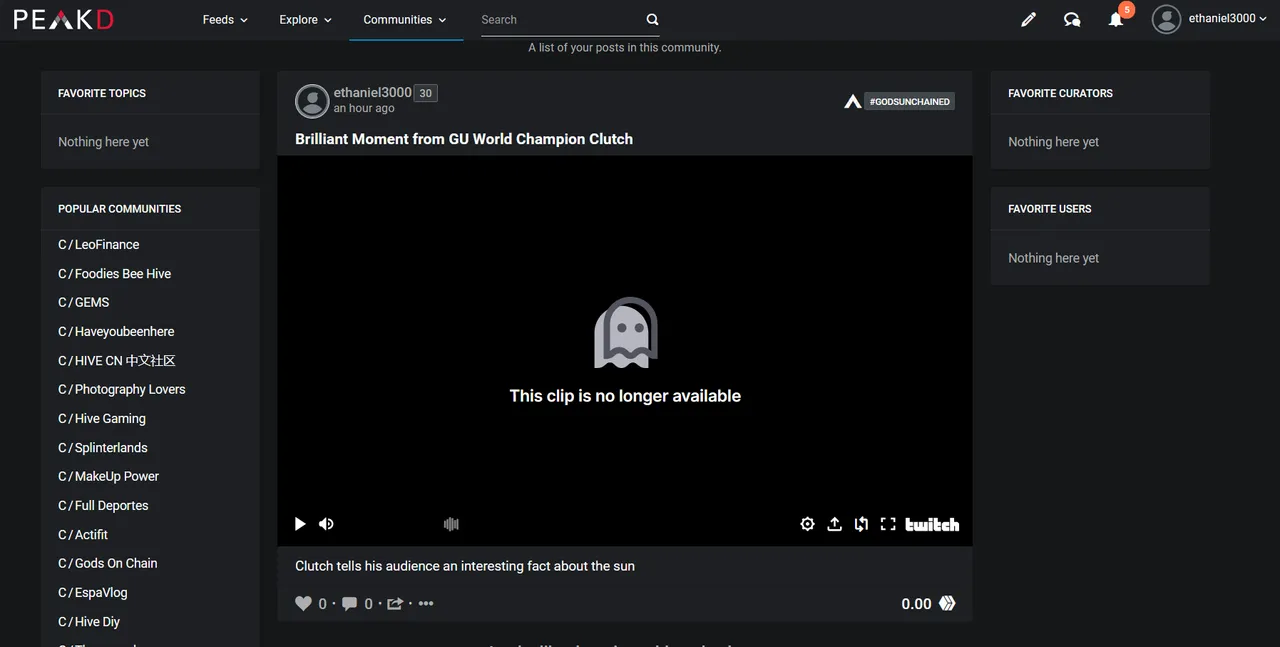Click the reputation badge 30
1280x647 pixels.
coord(426,93)
